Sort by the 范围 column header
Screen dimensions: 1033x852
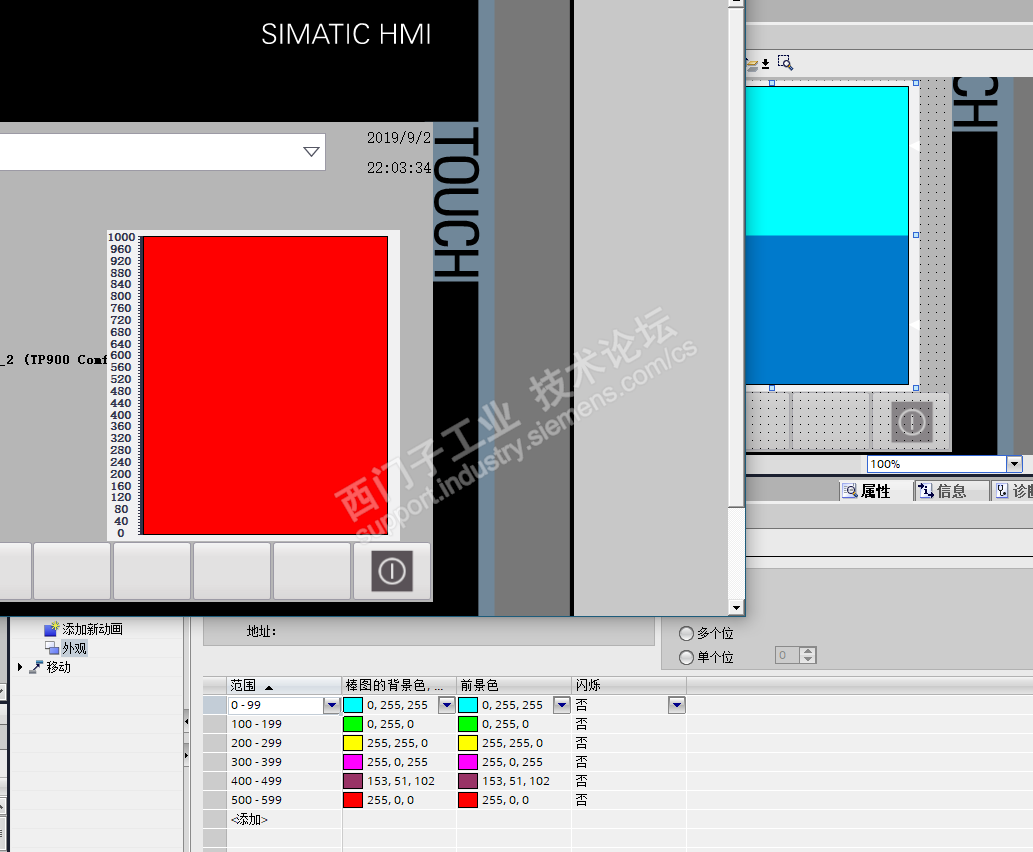click(x=285, y=685)
